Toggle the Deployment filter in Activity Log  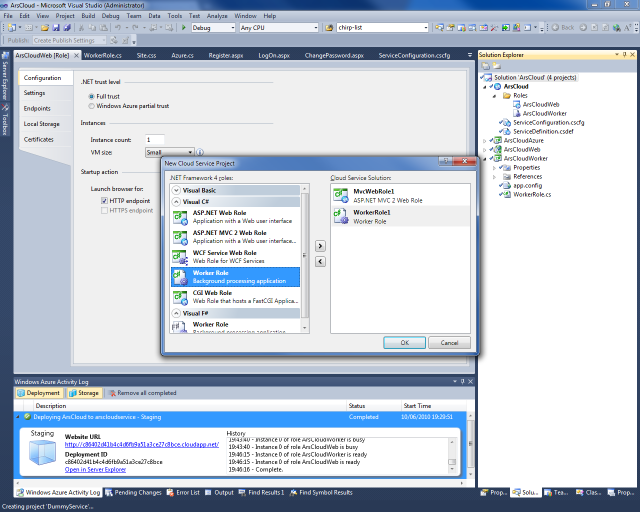[38, 393]
